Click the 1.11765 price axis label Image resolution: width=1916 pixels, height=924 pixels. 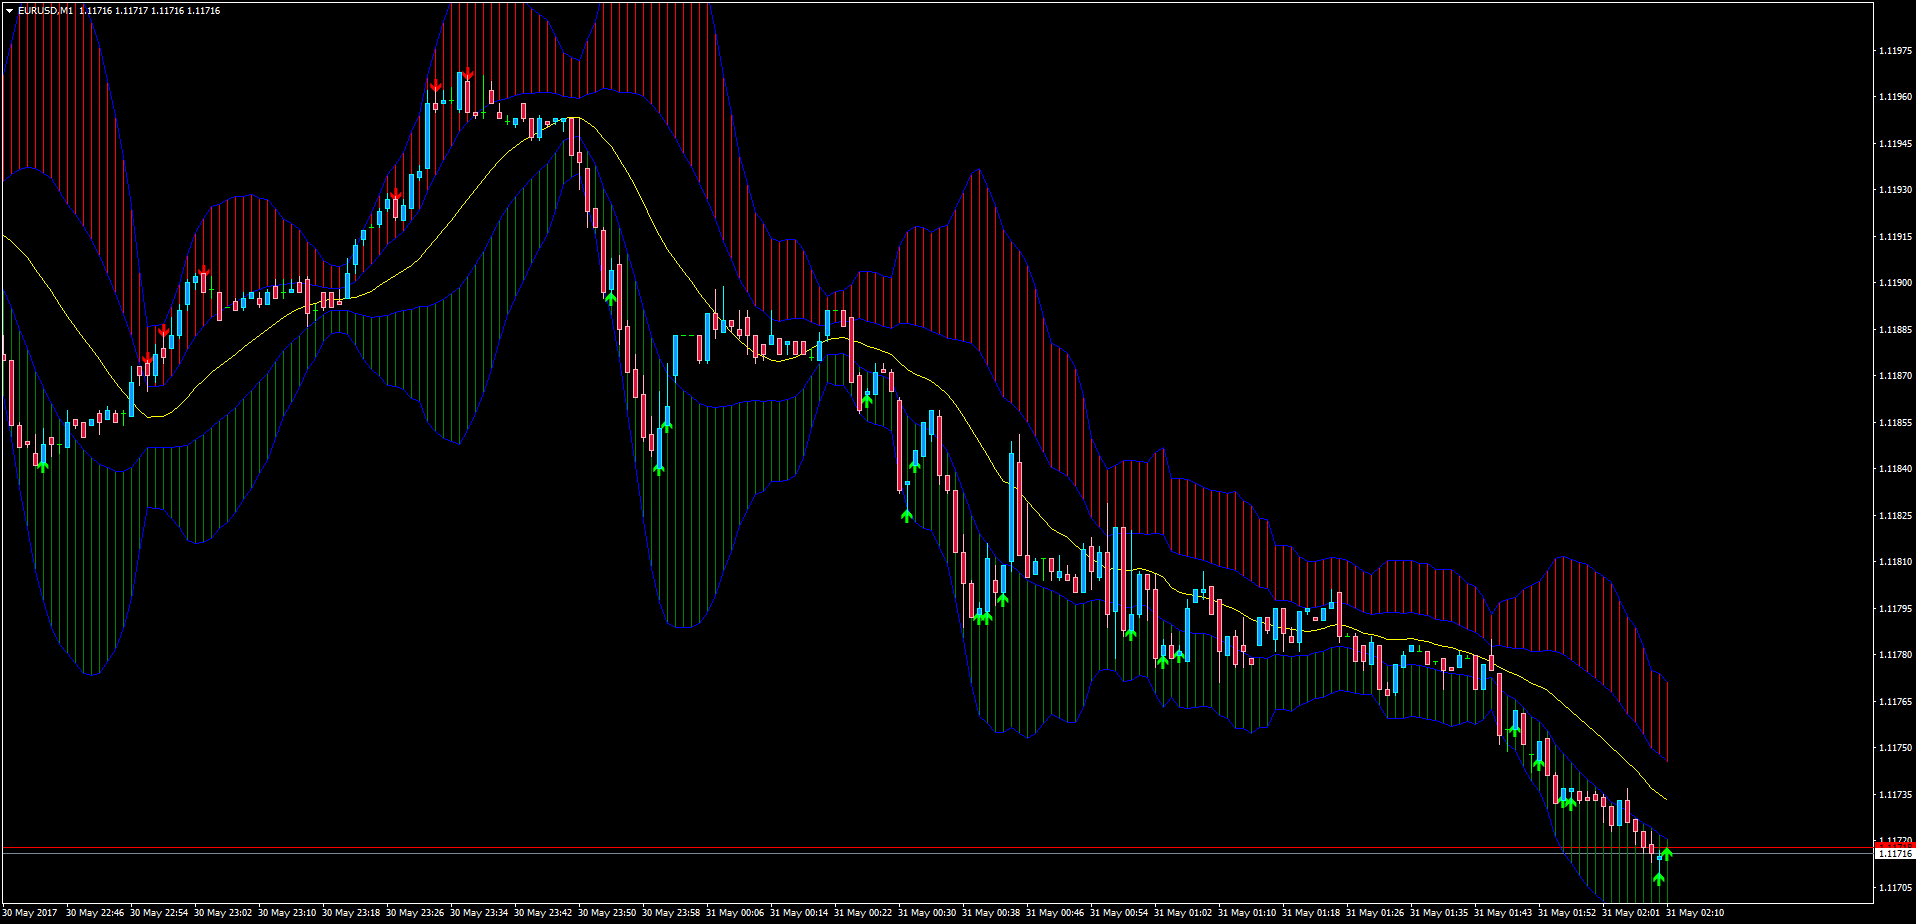pos(1896,701)
